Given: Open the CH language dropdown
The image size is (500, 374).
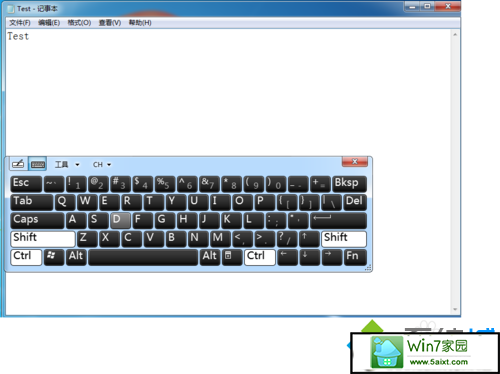Looking at the screenshot, I should [102, 164].
